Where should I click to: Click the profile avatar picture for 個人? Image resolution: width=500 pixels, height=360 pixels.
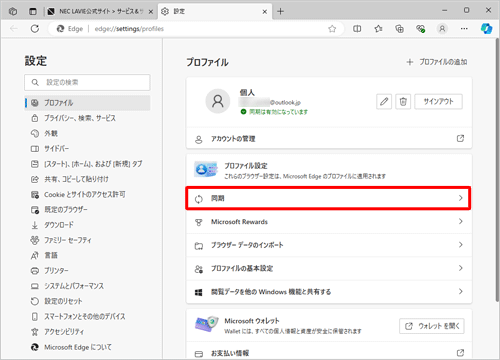coord(218,101)
